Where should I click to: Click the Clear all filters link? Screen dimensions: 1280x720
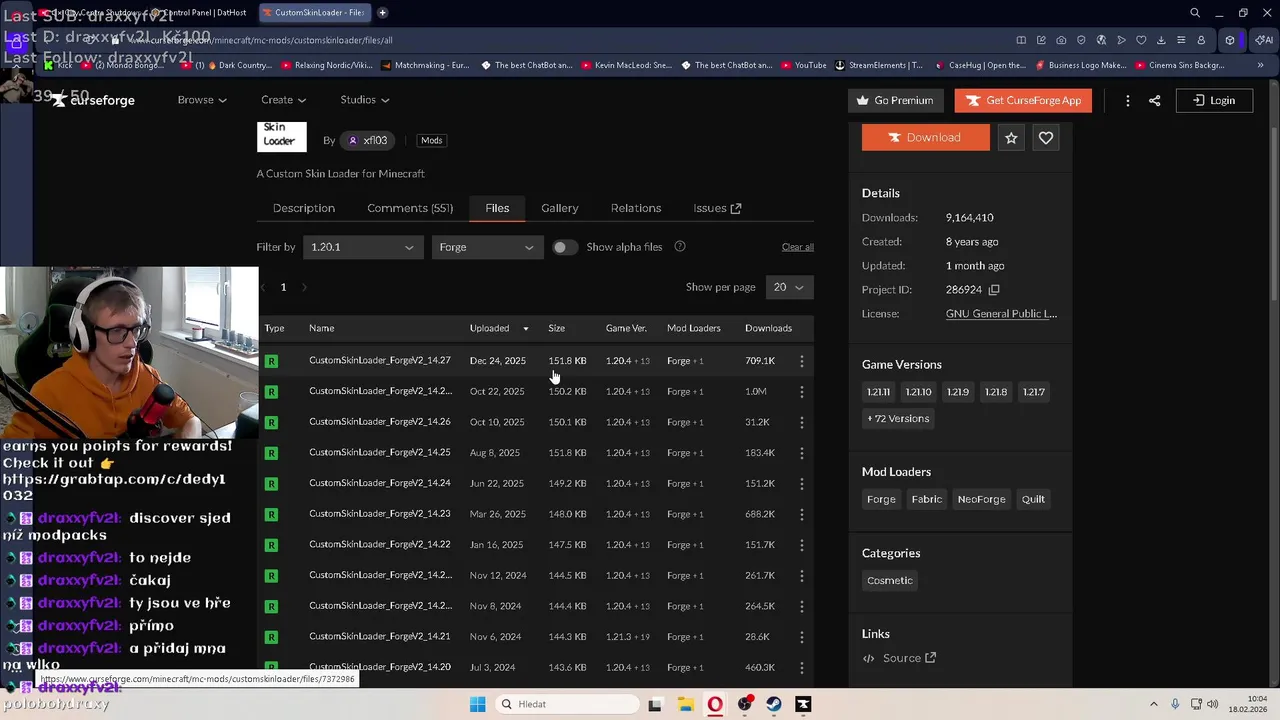tap(798, 247)
